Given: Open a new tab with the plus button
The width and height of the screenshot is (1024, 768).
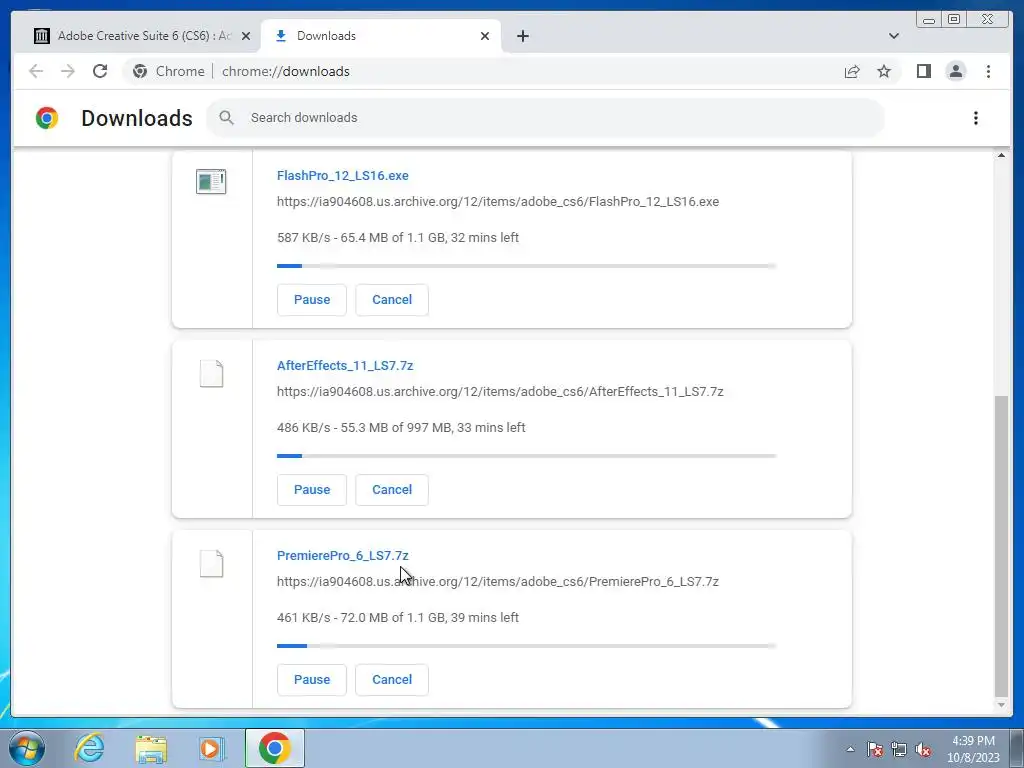Looking at the screenshot, I should [x=522, y=36].
